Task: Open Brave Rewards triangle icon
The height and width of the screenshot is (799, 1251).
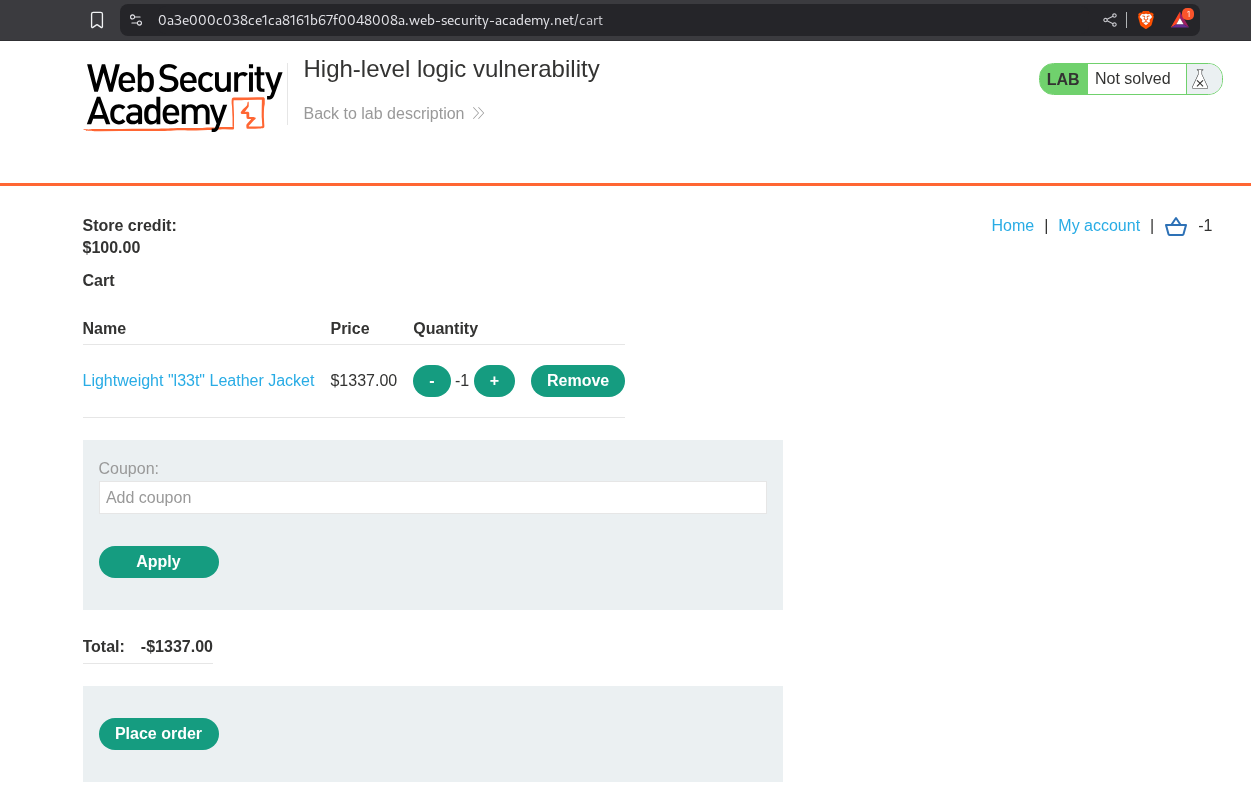Action: tap(1180, 20)
